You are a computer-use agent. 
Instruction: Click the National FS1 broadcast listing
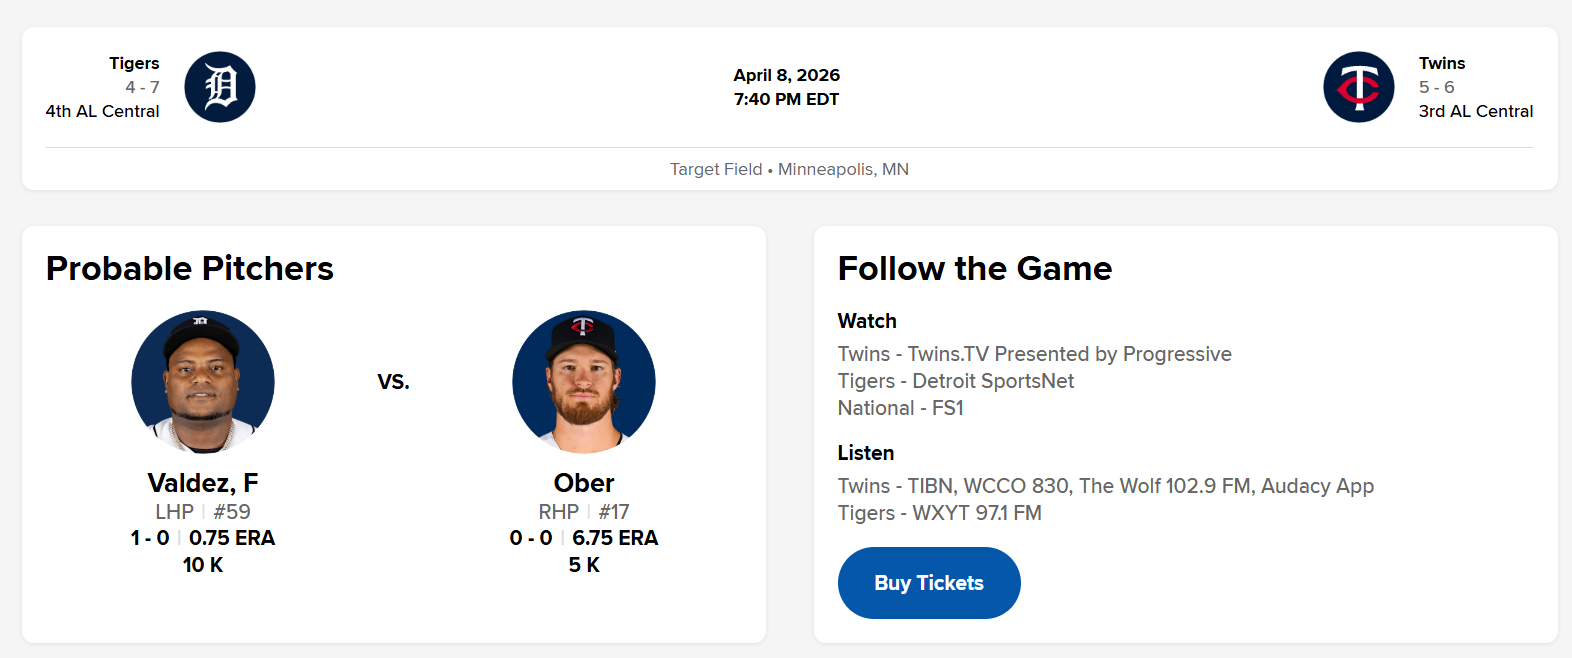click(900, 408)
